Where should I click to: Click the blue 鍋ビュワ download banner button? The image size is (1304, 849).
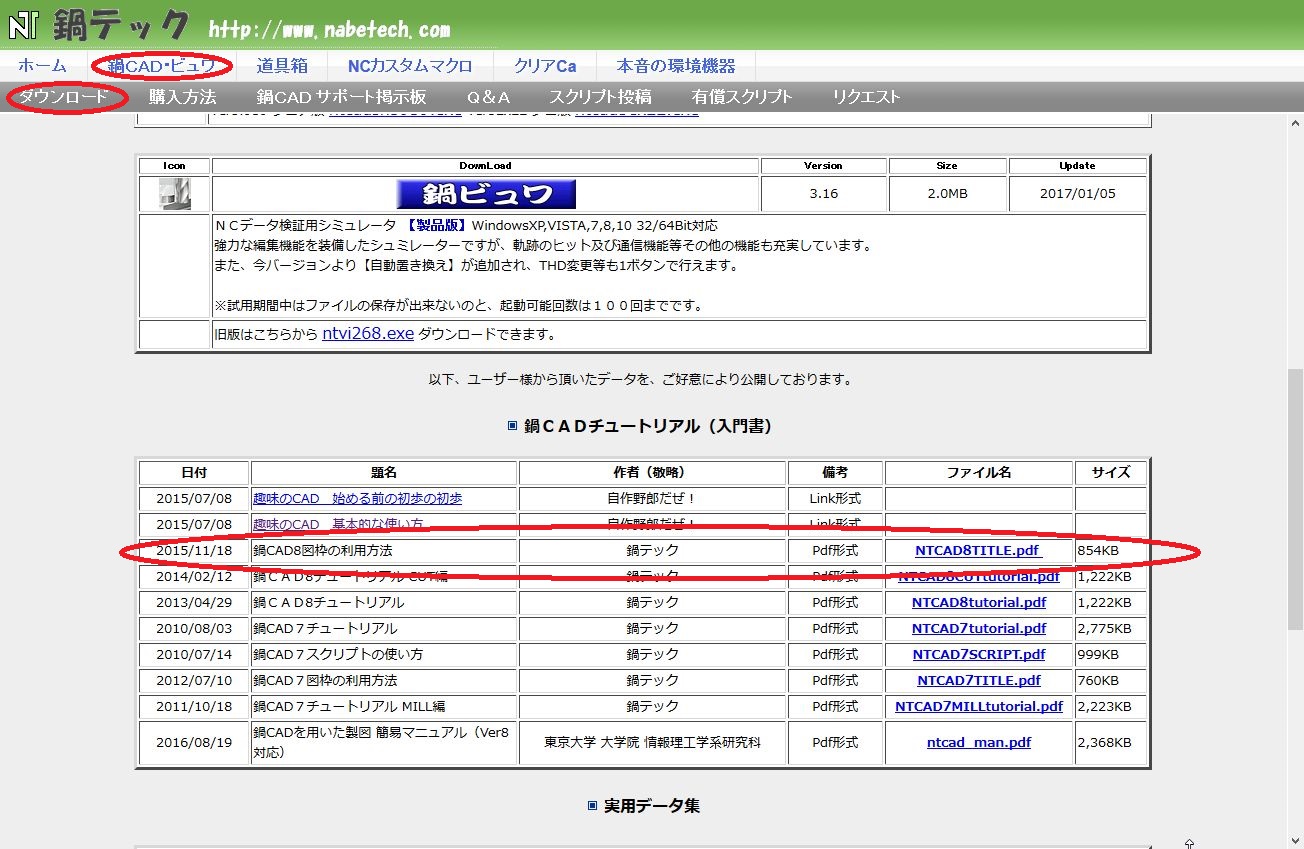[x=486, y=194]
